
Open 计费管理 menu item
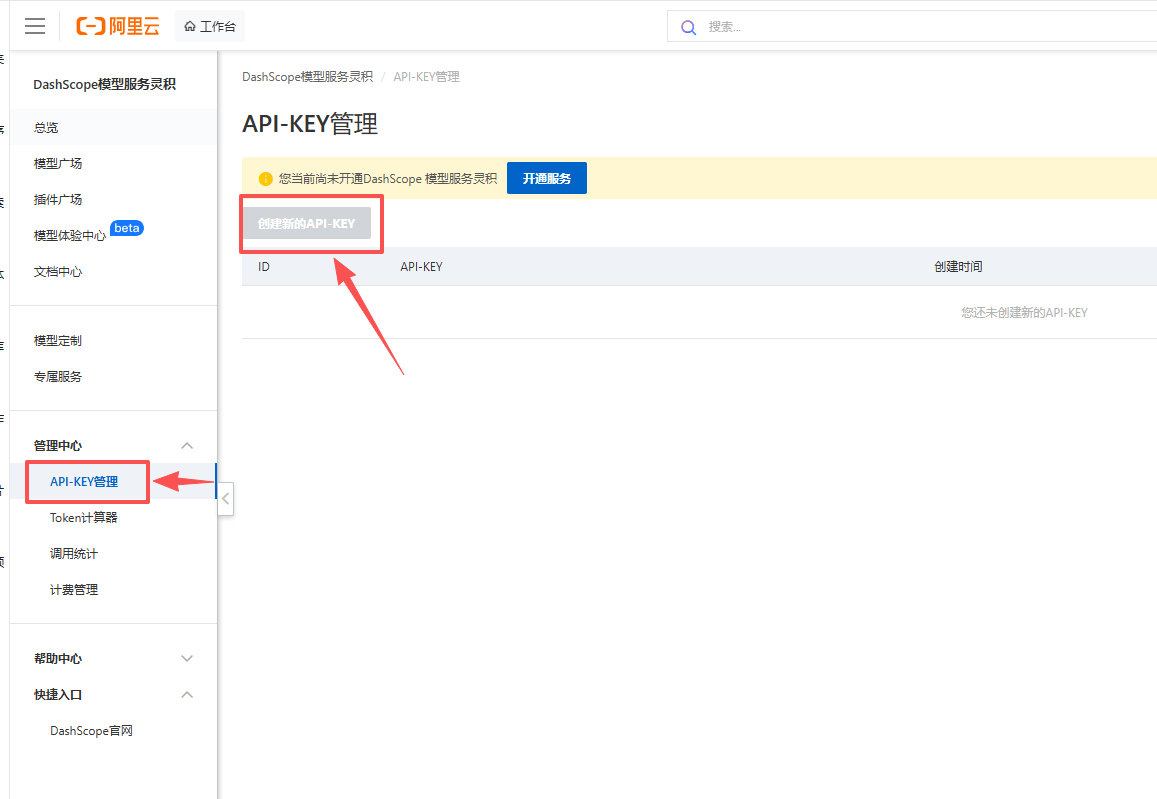74,590
